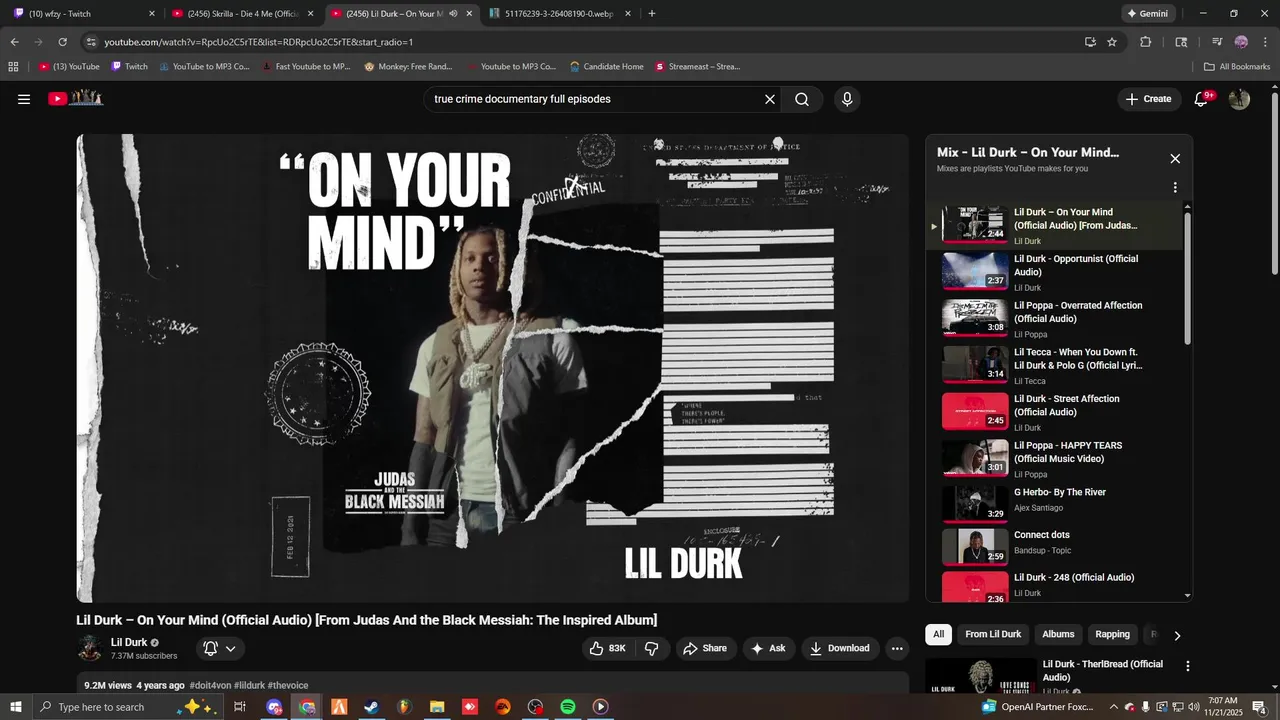Open Chrome profile avatar in toolbar
Viewport: 1280px width, 720px height.
(1241, 42)
